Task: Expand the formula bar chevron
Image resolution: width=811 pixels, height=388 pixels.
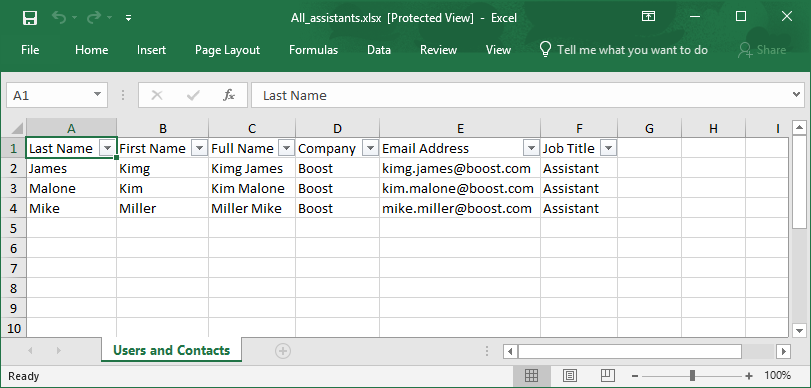Action: (x=797, y=94)
